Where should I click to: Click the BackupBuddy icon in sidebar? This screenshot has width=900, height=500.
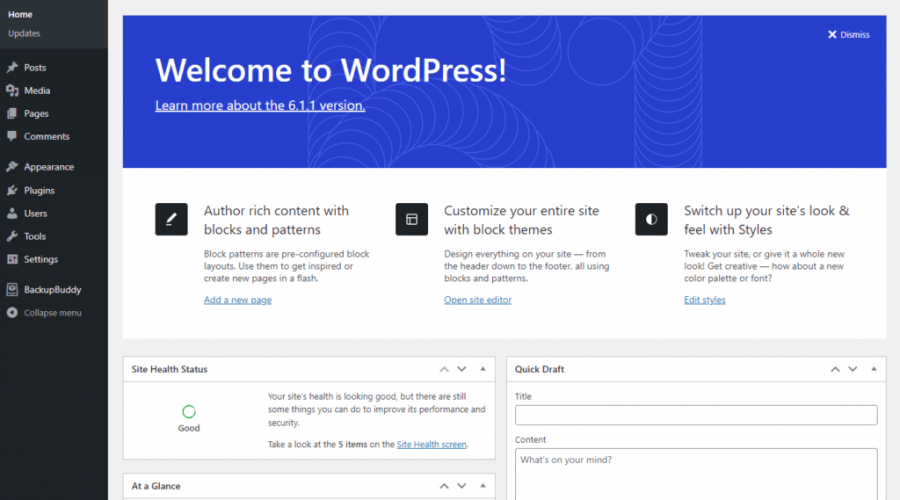12,289
